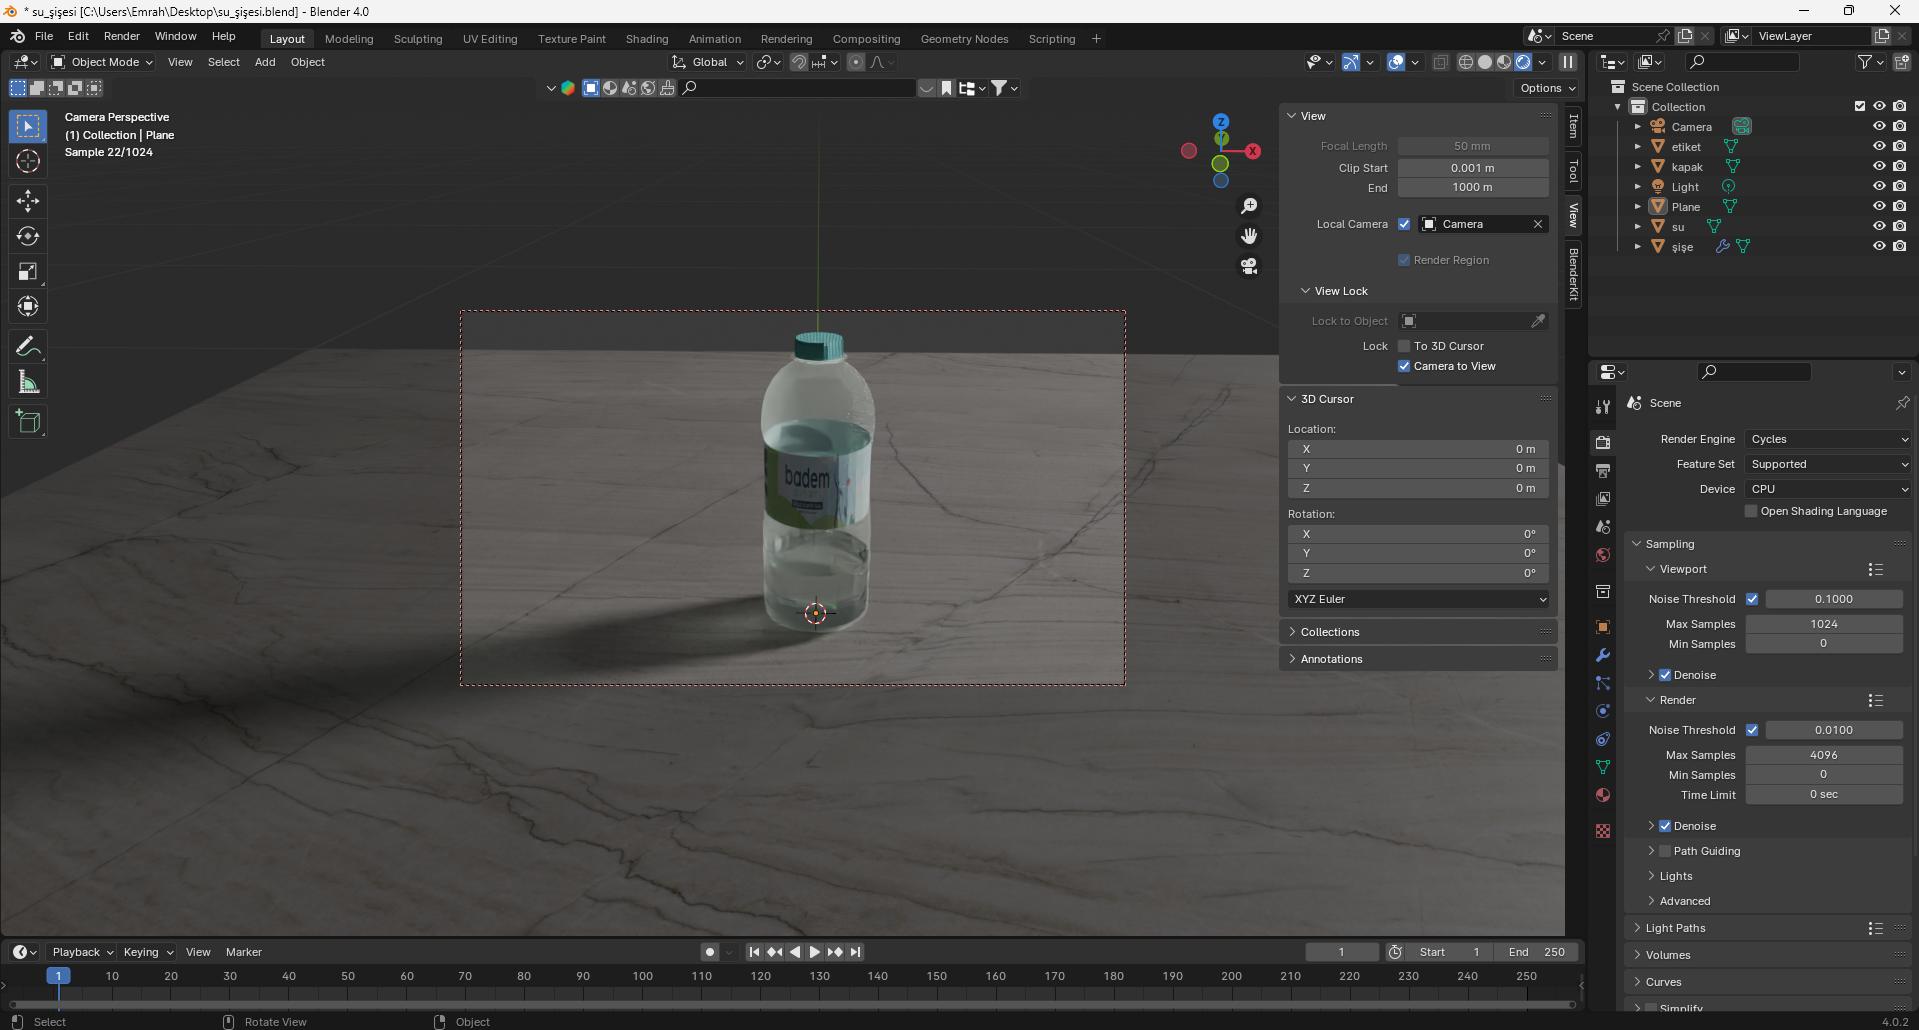
Task: Open the Render Engine Cycles dropdown
Action: pyautogui.click(x=1829, y=439)
